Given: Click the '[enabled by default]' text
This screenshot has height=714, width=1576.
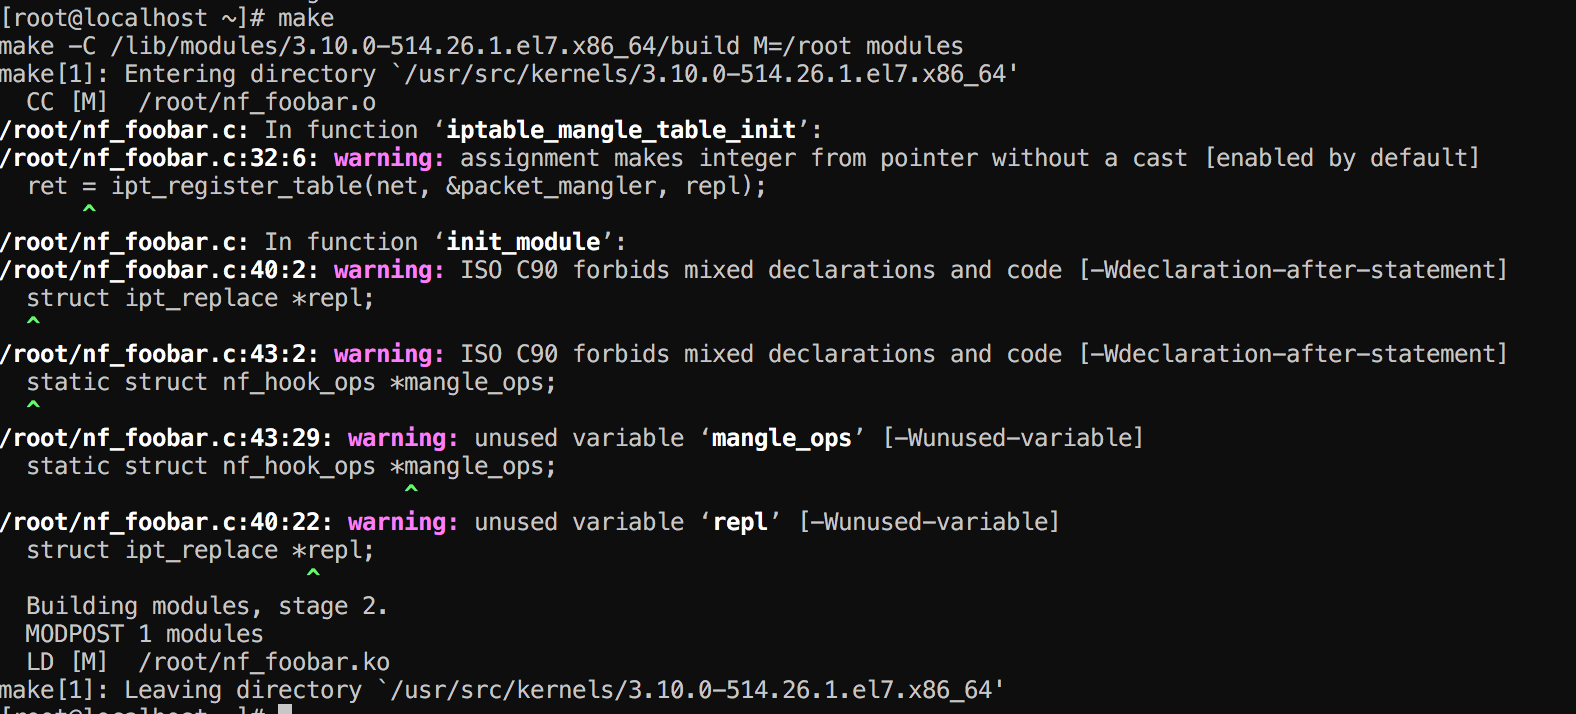Looking at the screenshot, I should 1342,158.
